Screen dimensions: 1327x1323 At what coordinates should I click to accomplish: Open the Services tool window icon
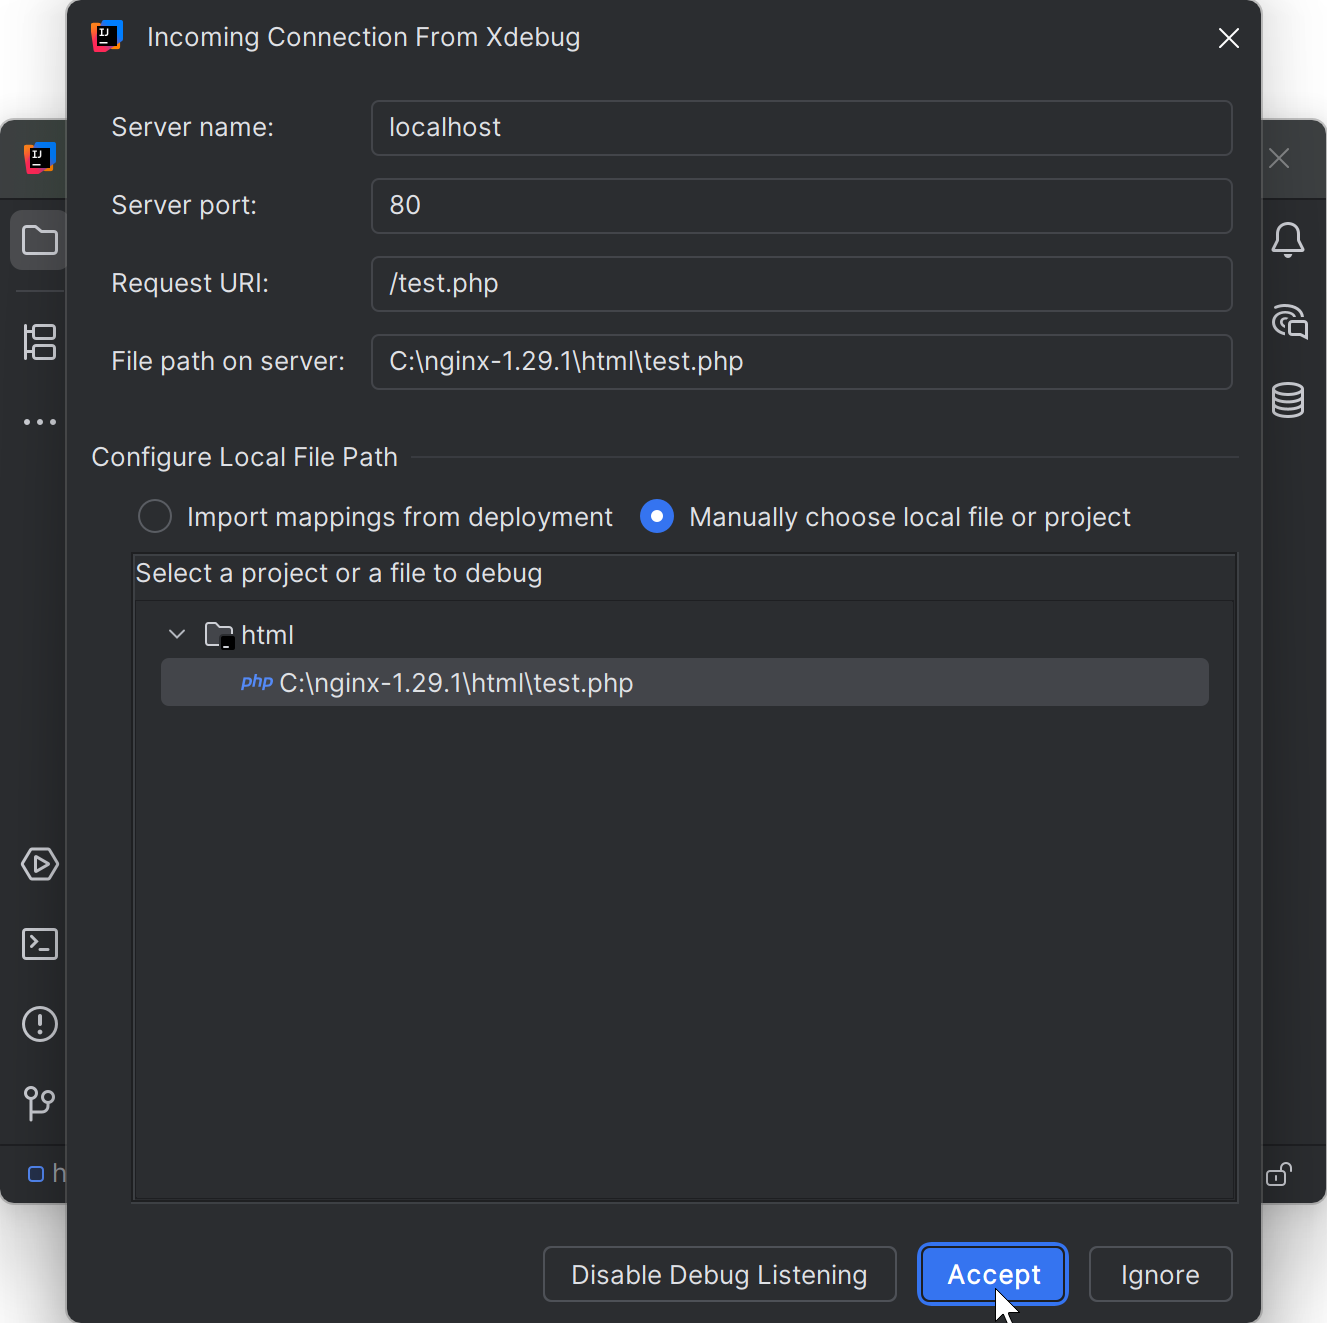tap(40, 864)
